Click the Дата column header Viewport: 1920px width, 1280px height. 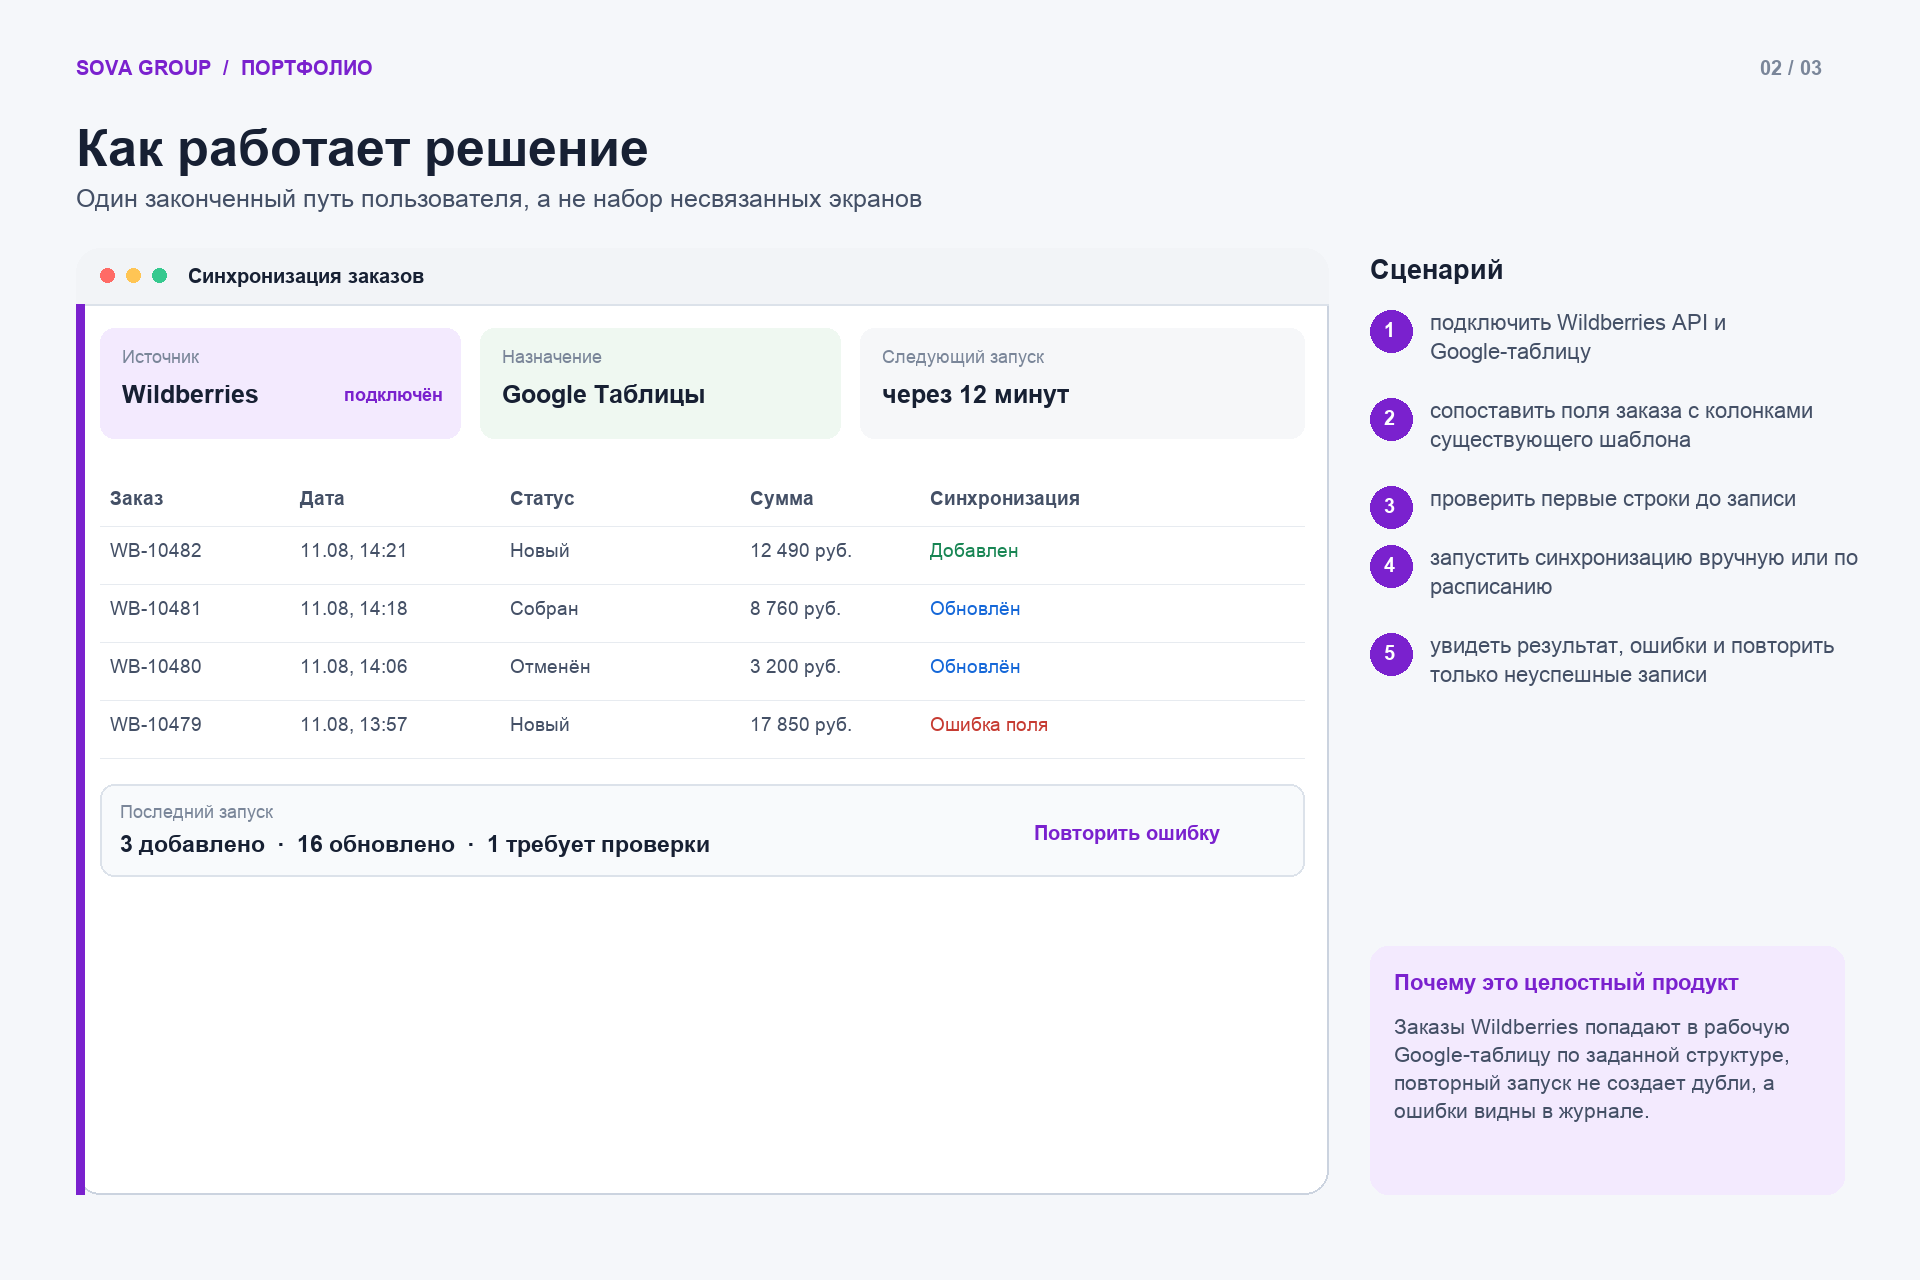[322, 498]
